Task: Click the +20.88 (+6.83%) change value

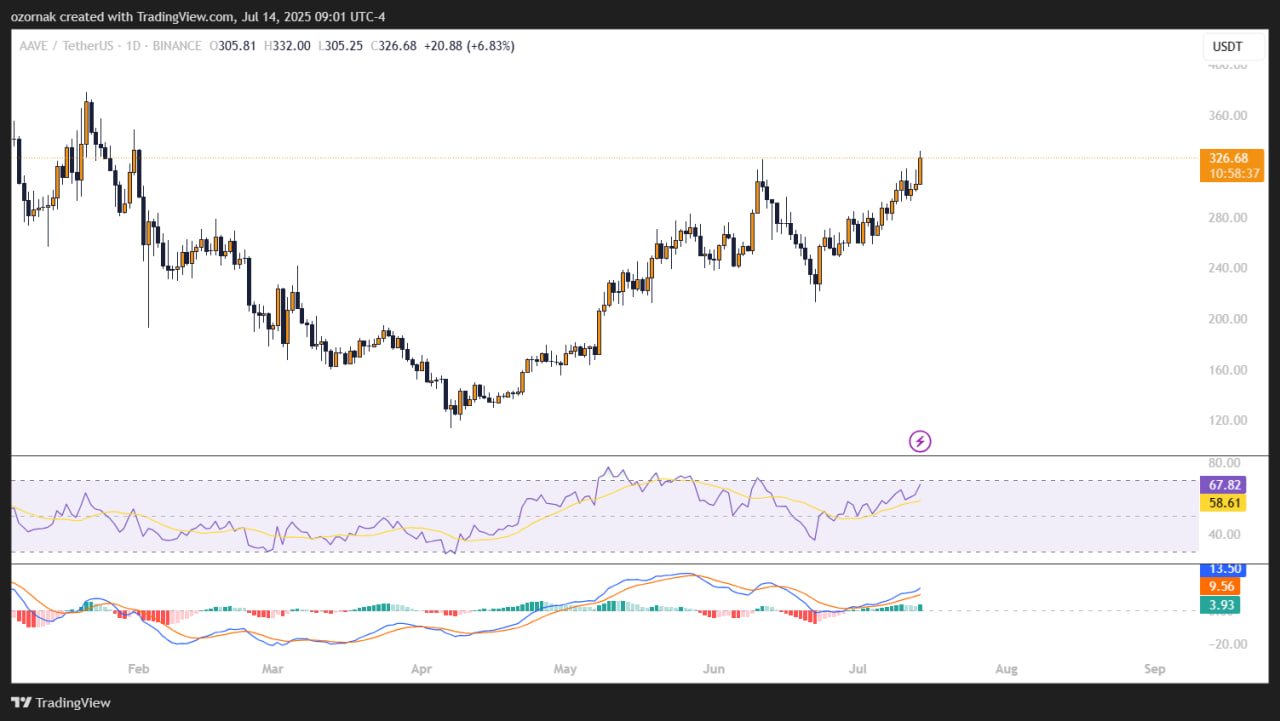Action: (x=469, y=46)
